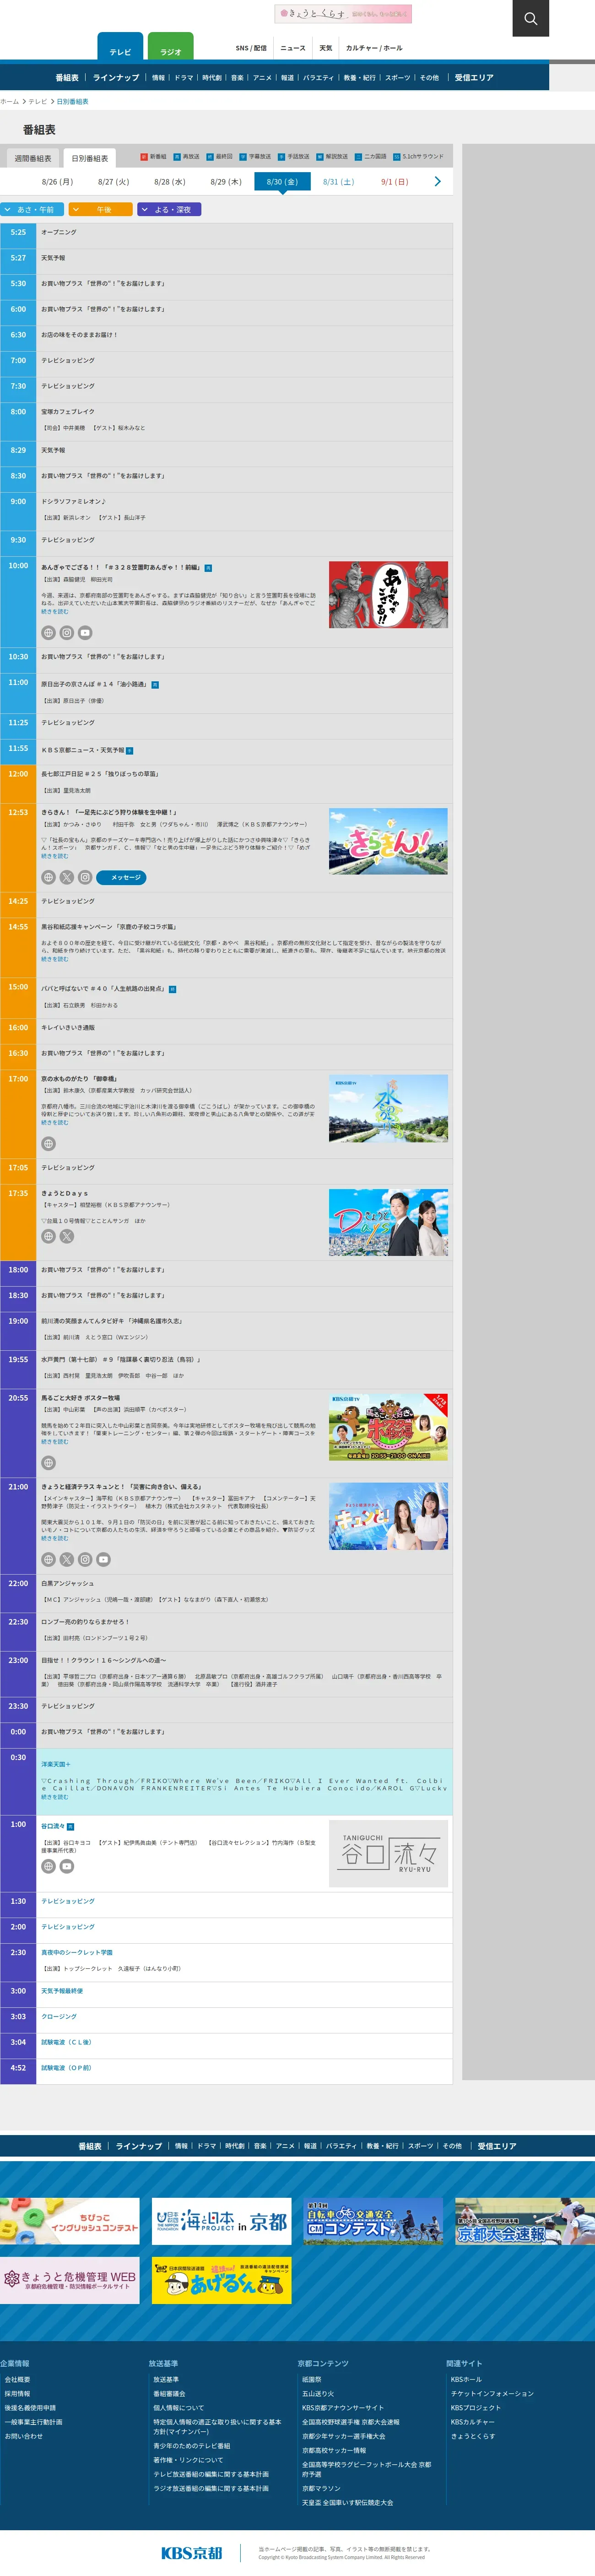Open YouTube icon for あんぎゃでござる program
595x2576 pixels.
(85, 632)
